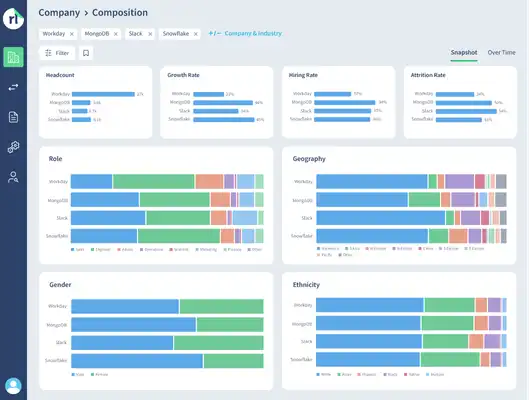Click the Workday row label in Gender chart

pyautogui.click(x=58, y=306)
